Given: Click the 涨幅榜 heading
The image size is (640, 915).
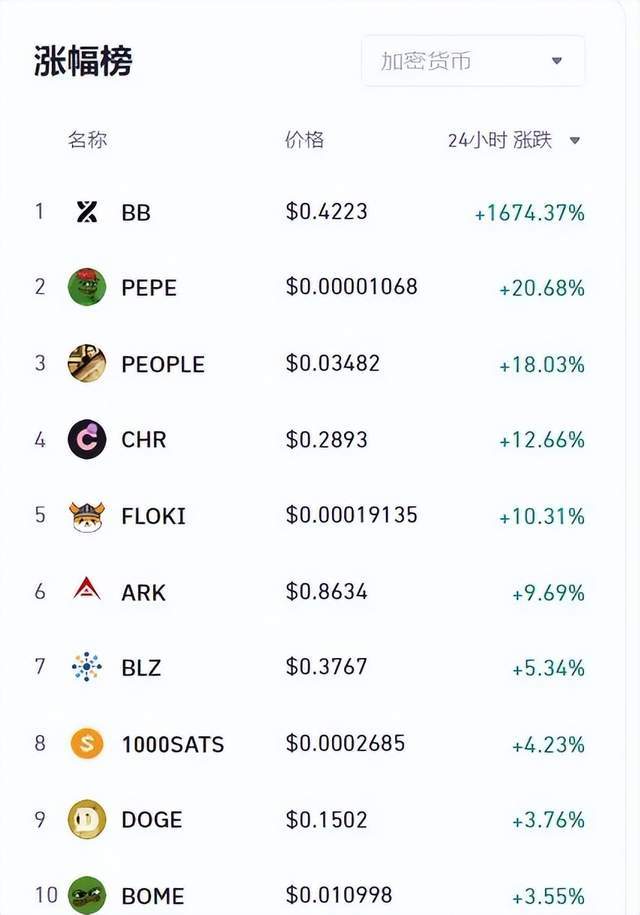Looking at the screenshot, I should pyautogui.click(x=84, y=62).
